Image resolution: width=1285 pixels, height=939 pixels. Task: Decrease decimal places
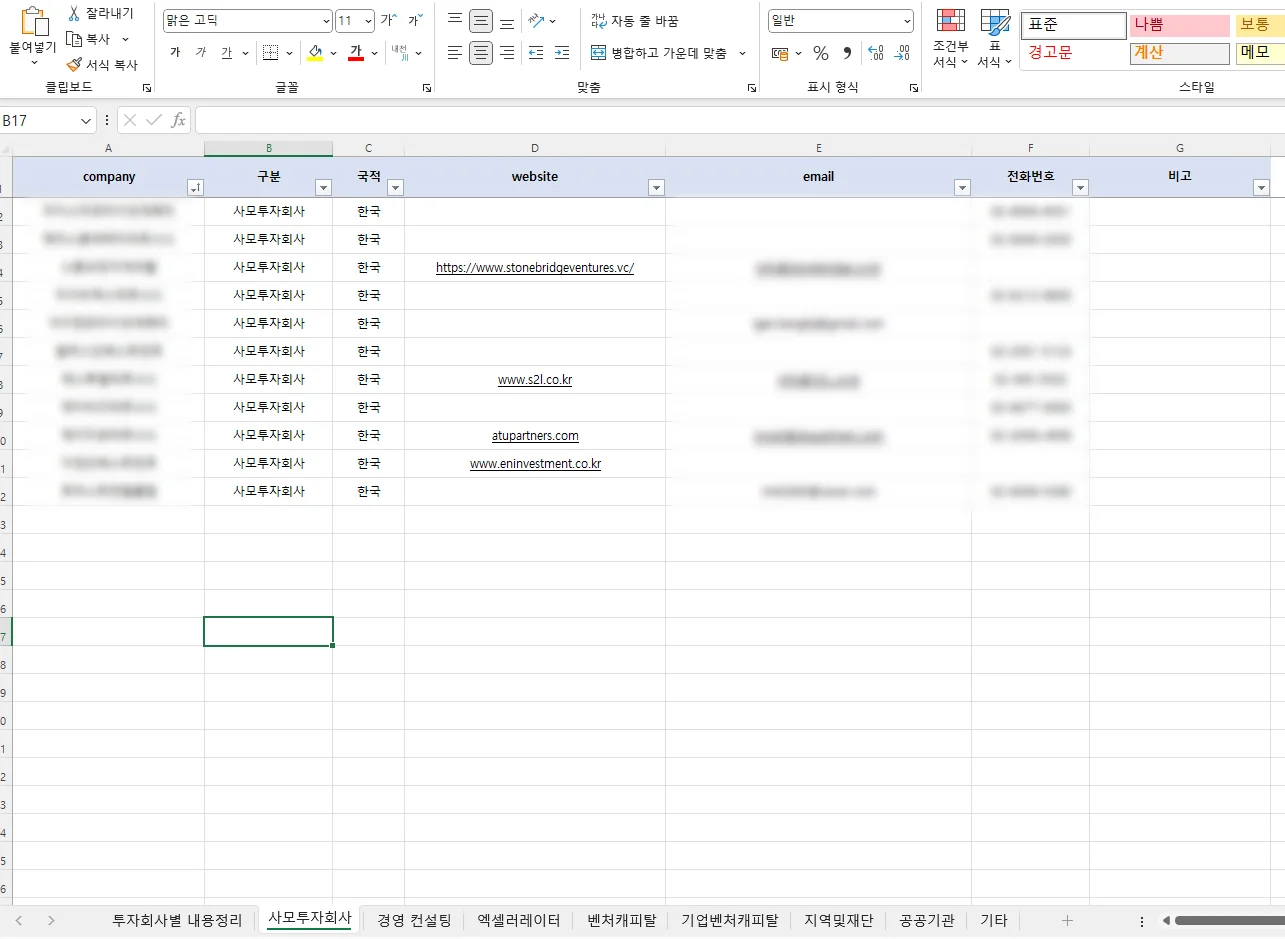coord(903,53)
